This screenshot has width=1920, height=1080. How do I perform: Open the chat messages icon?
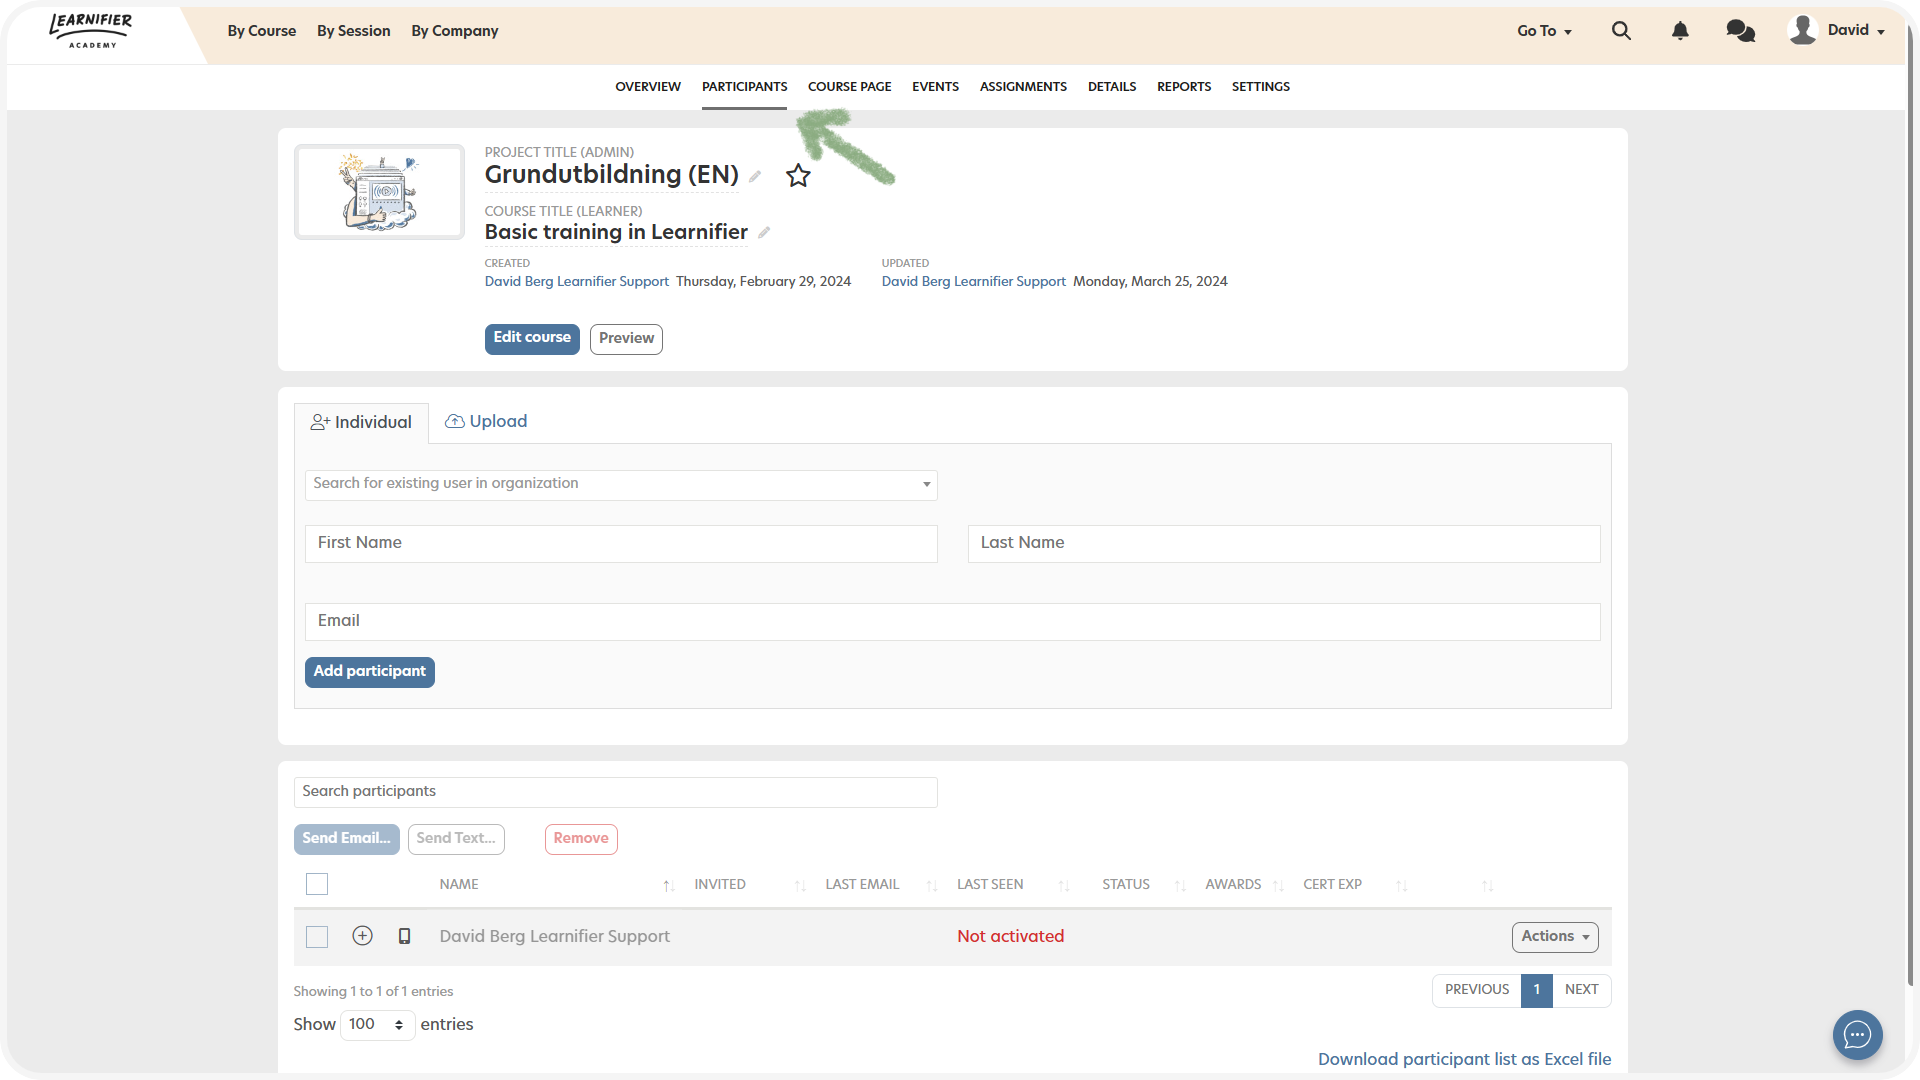(x=1740, y=31)
